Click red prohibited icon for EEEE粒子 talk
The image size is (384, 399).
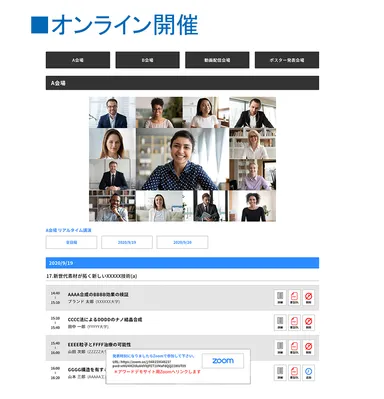(309, 347)
